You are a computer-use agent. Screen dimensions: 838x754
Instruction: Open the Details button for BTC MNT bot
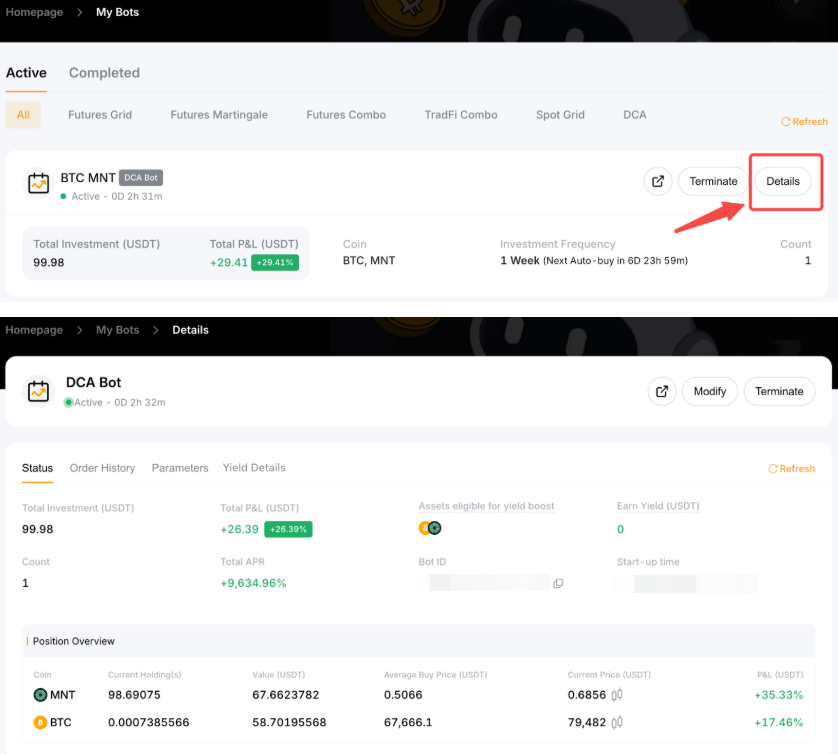click(x=783, y=181)
